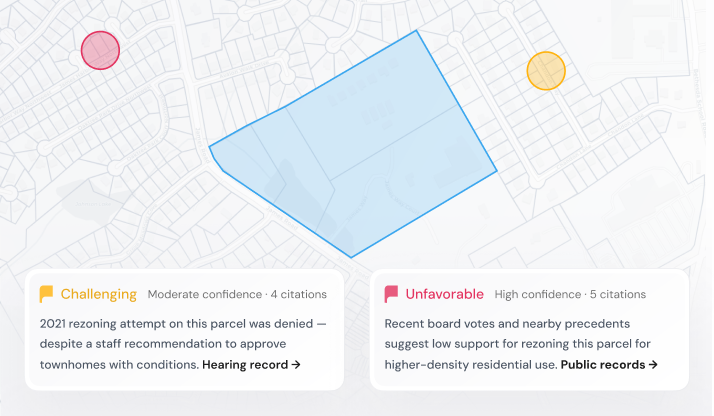This screenshot has width=714, height=416.
Task: Click the Challenging heading text
Action: click(98, 294)
